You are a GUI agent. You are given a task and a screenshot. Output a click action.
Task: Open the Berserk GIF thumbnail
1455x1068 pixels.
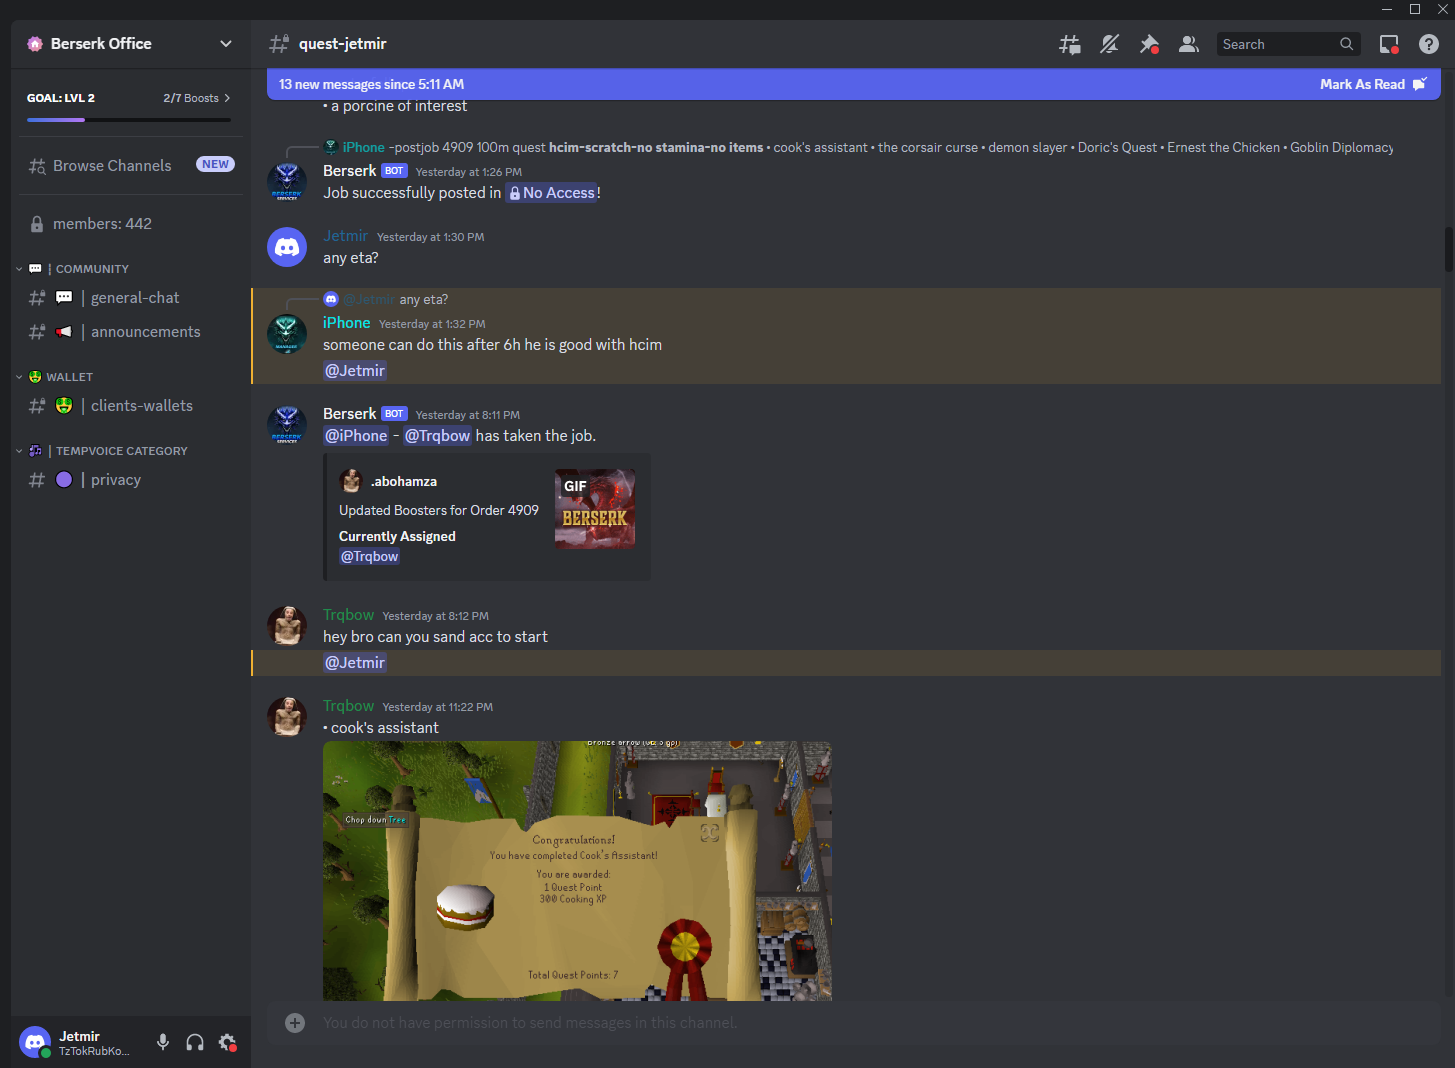595,509
